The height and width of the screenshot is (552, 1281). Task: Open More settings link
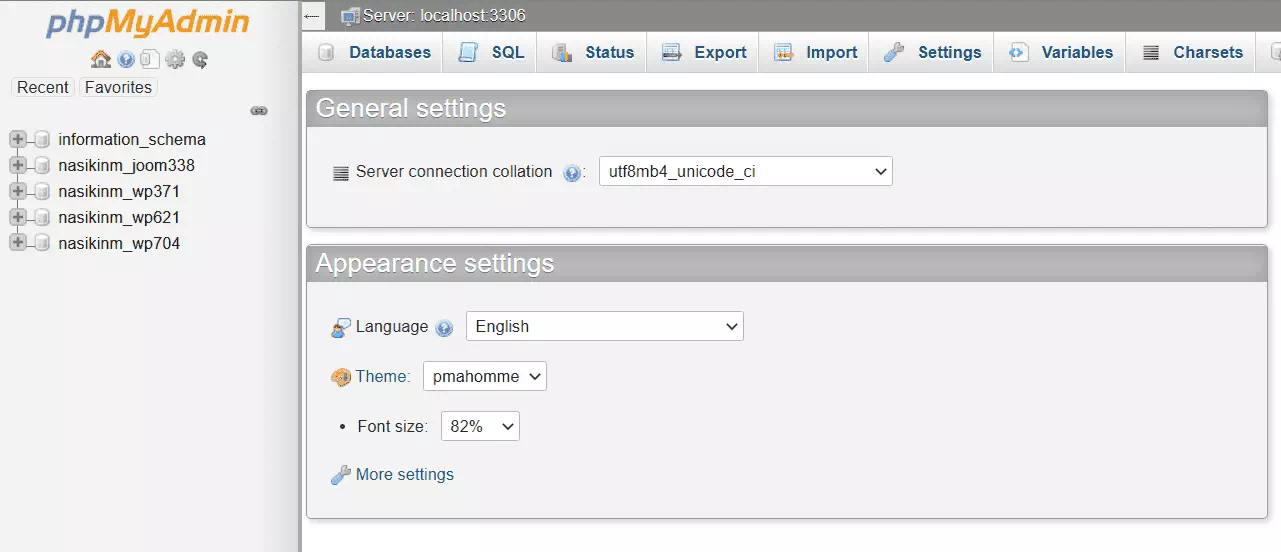pos(405,475)
